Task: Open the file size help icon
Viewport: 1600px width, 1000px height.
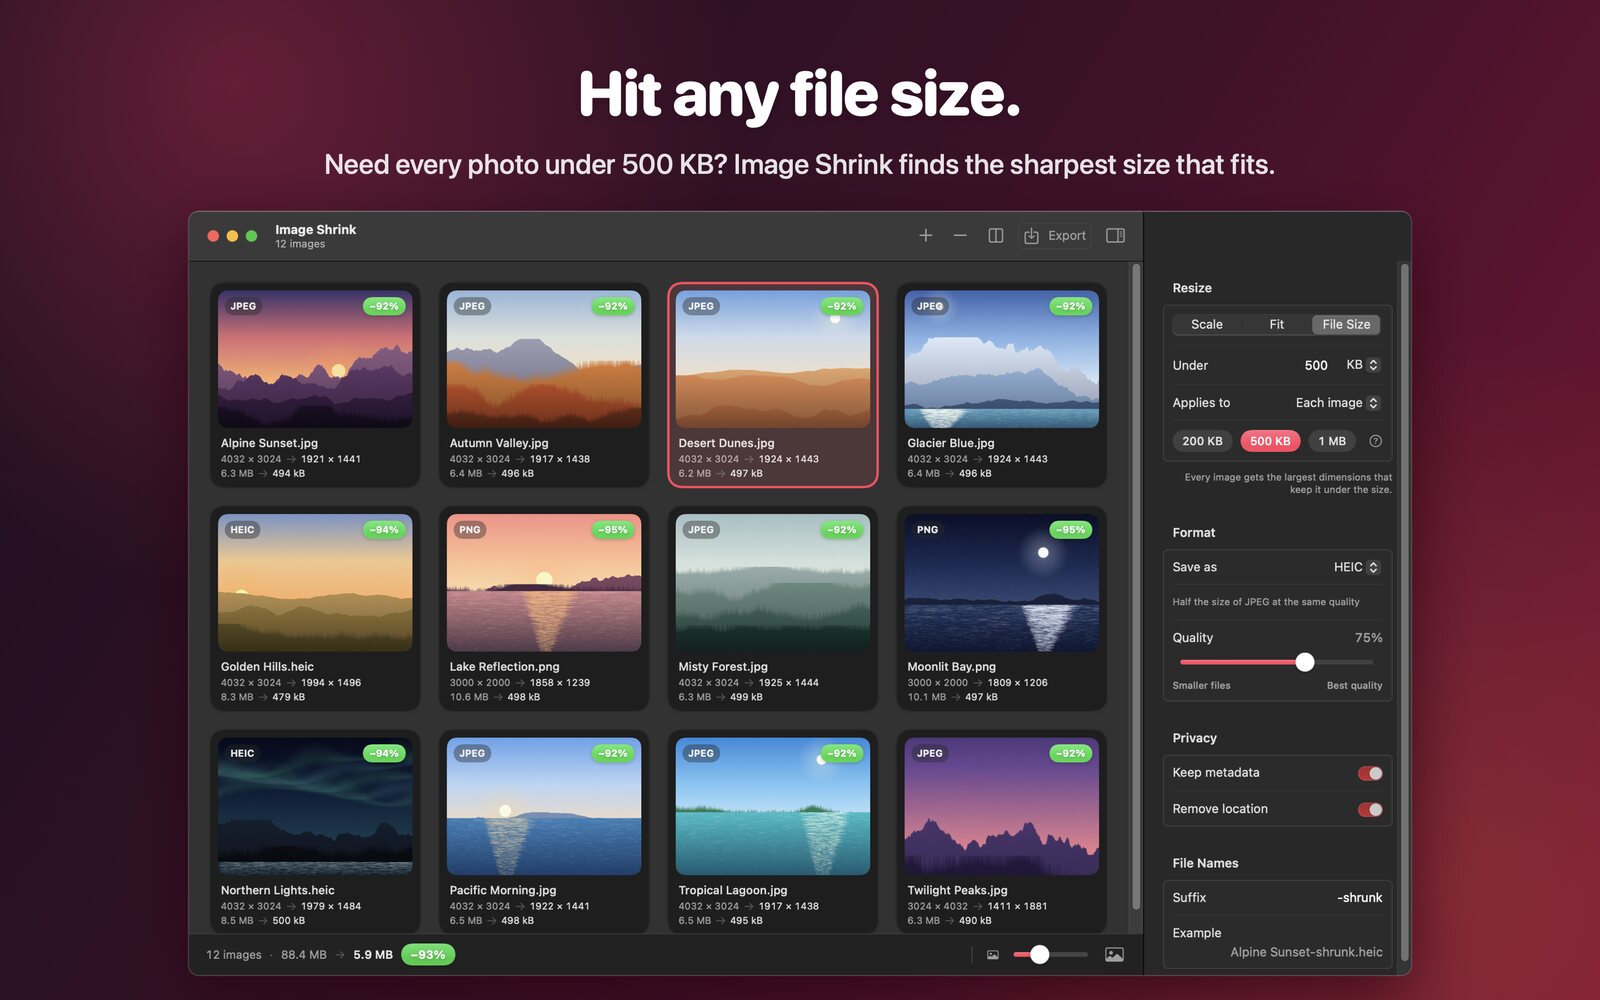Action: point(1375,441)
